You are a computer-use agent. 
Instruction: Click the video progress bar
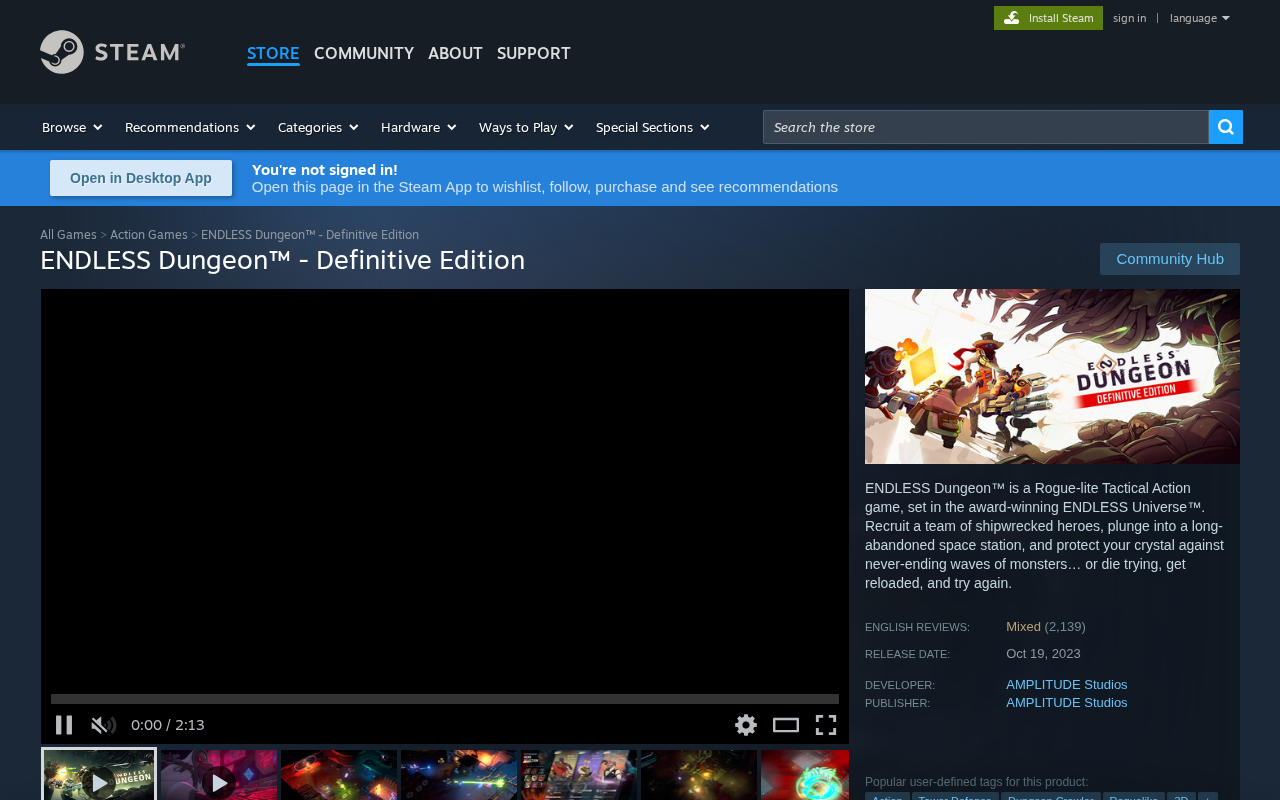point(445,699)
